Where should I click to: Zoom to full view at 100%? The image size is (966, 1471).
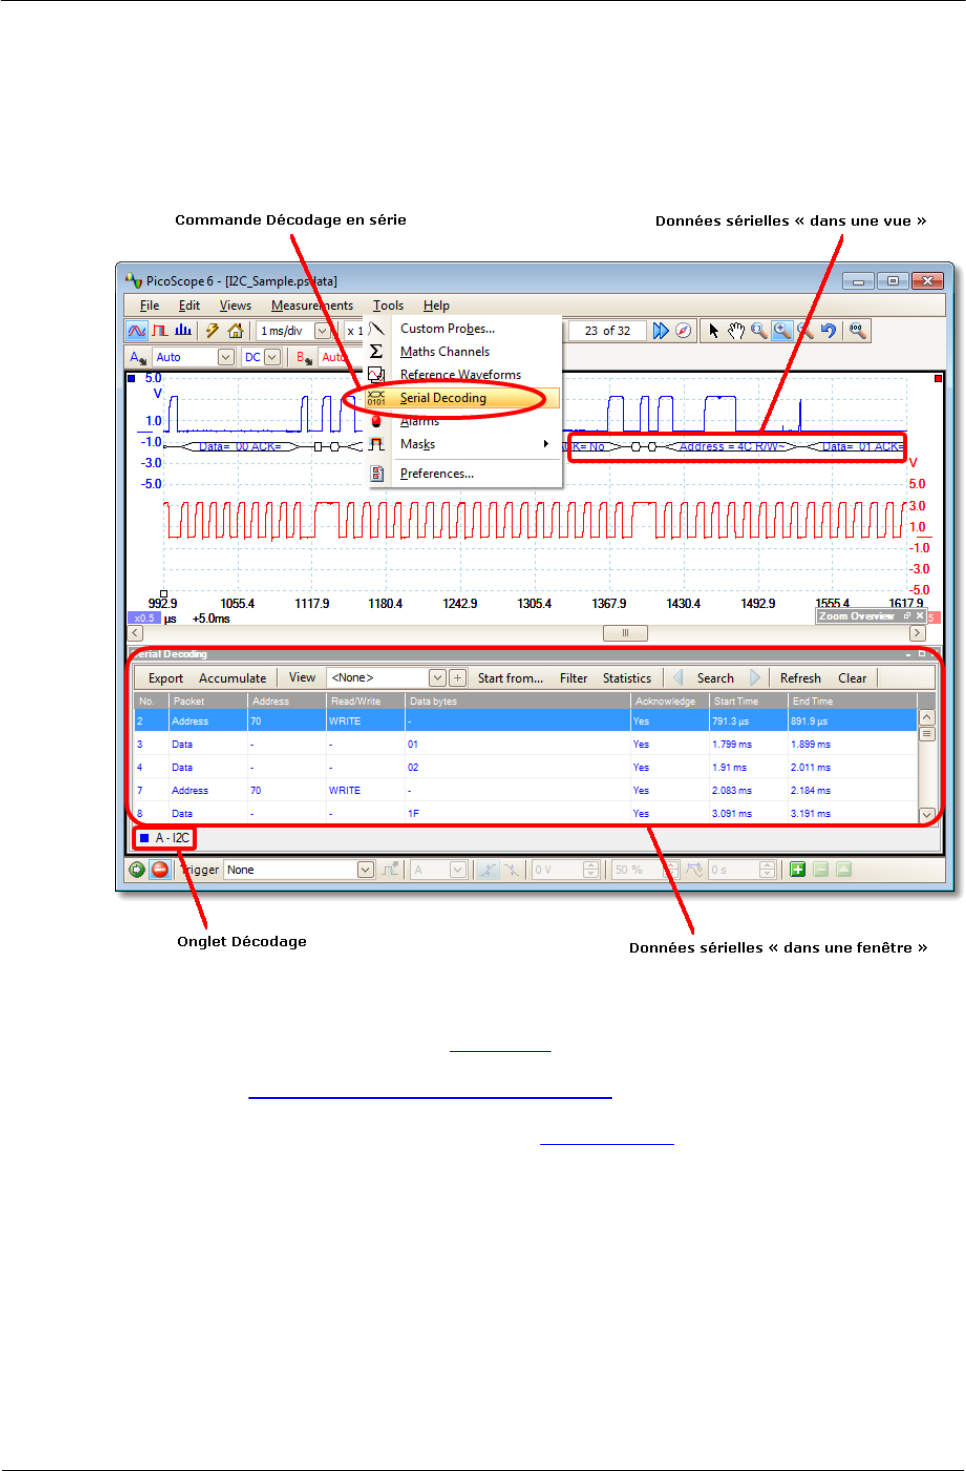(857, 331)
